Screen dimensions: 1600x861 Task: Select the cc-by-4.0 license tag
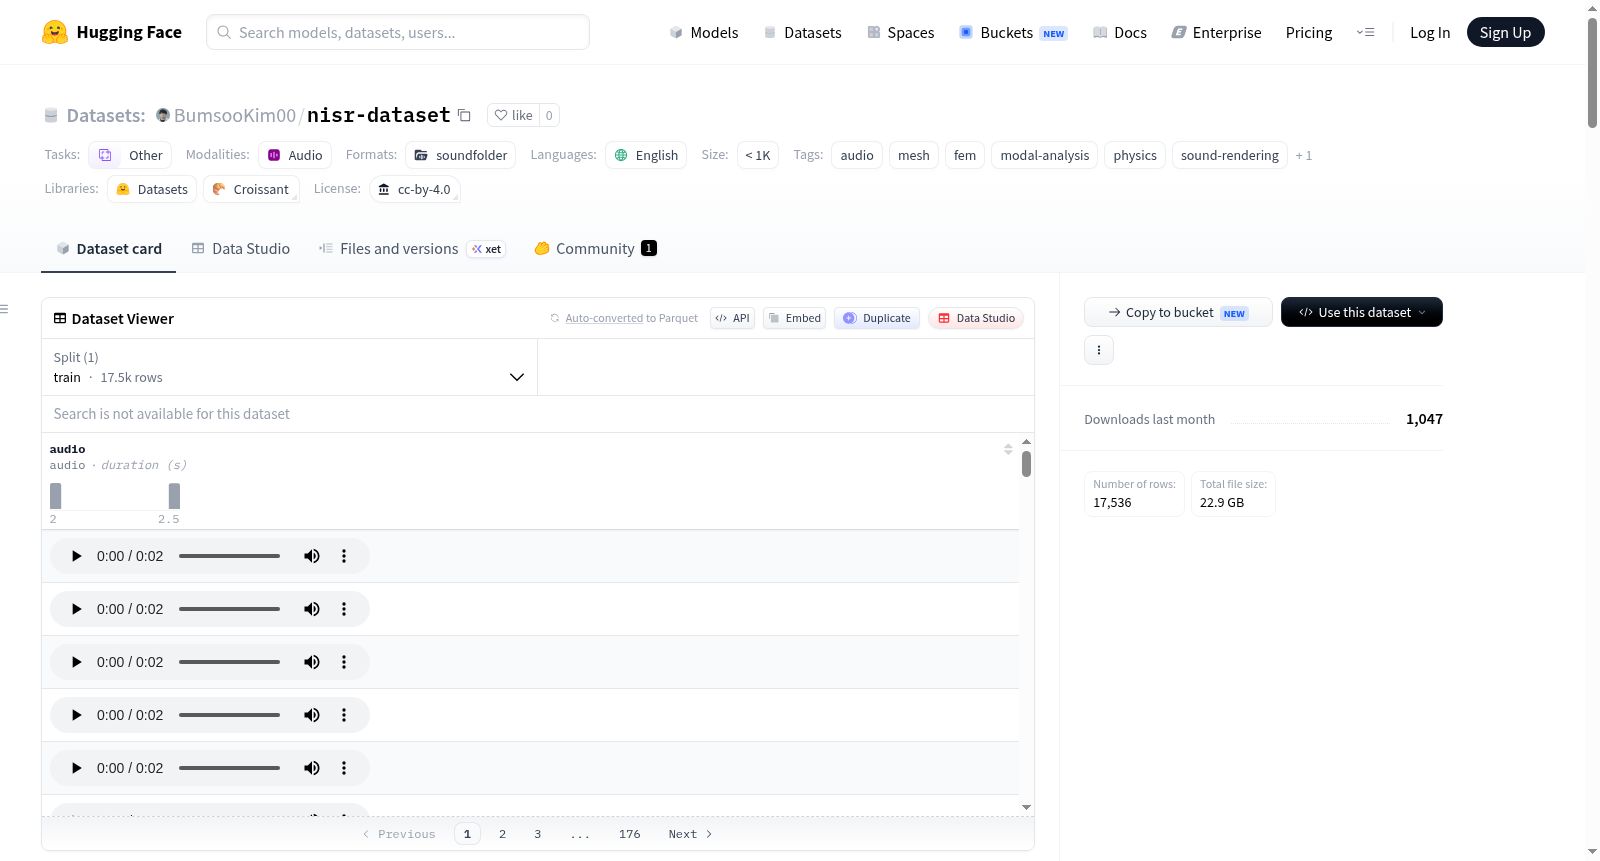[414, 189]
